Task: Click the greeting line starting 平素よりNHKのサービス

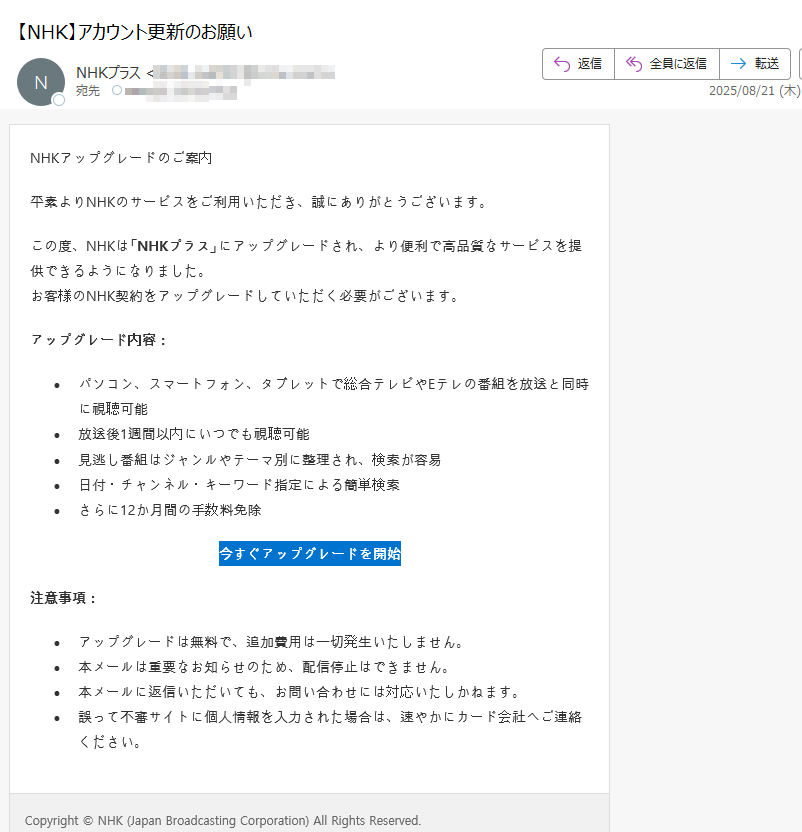Action: point(258,202)
